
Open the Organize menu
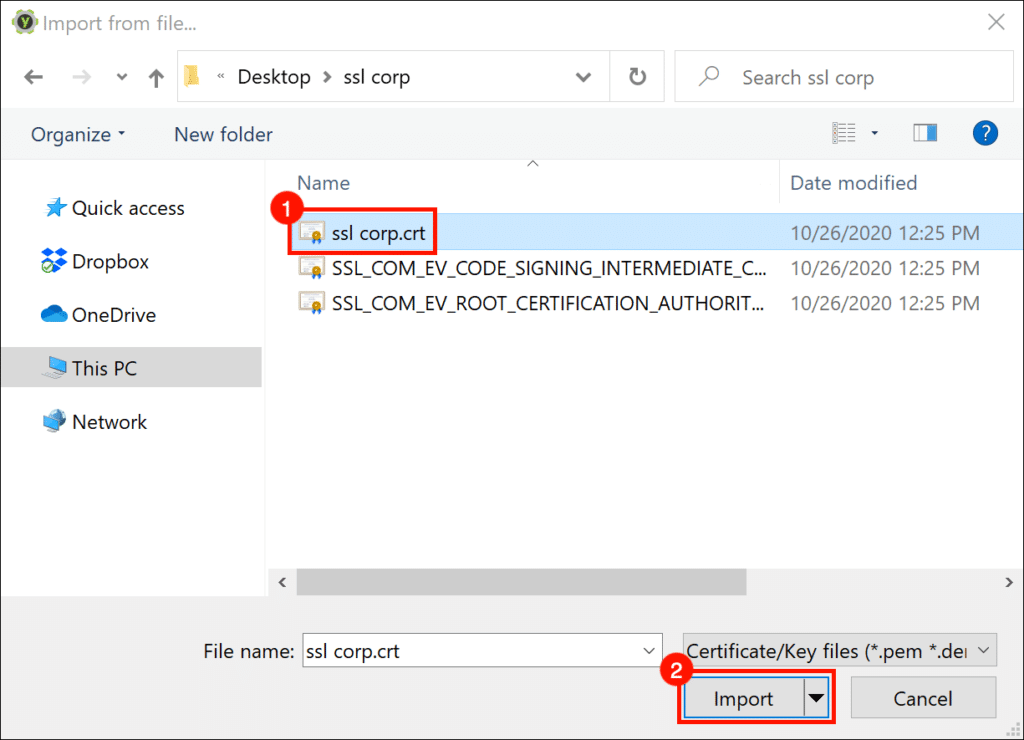pyautogui.click(x=78, y=134)
